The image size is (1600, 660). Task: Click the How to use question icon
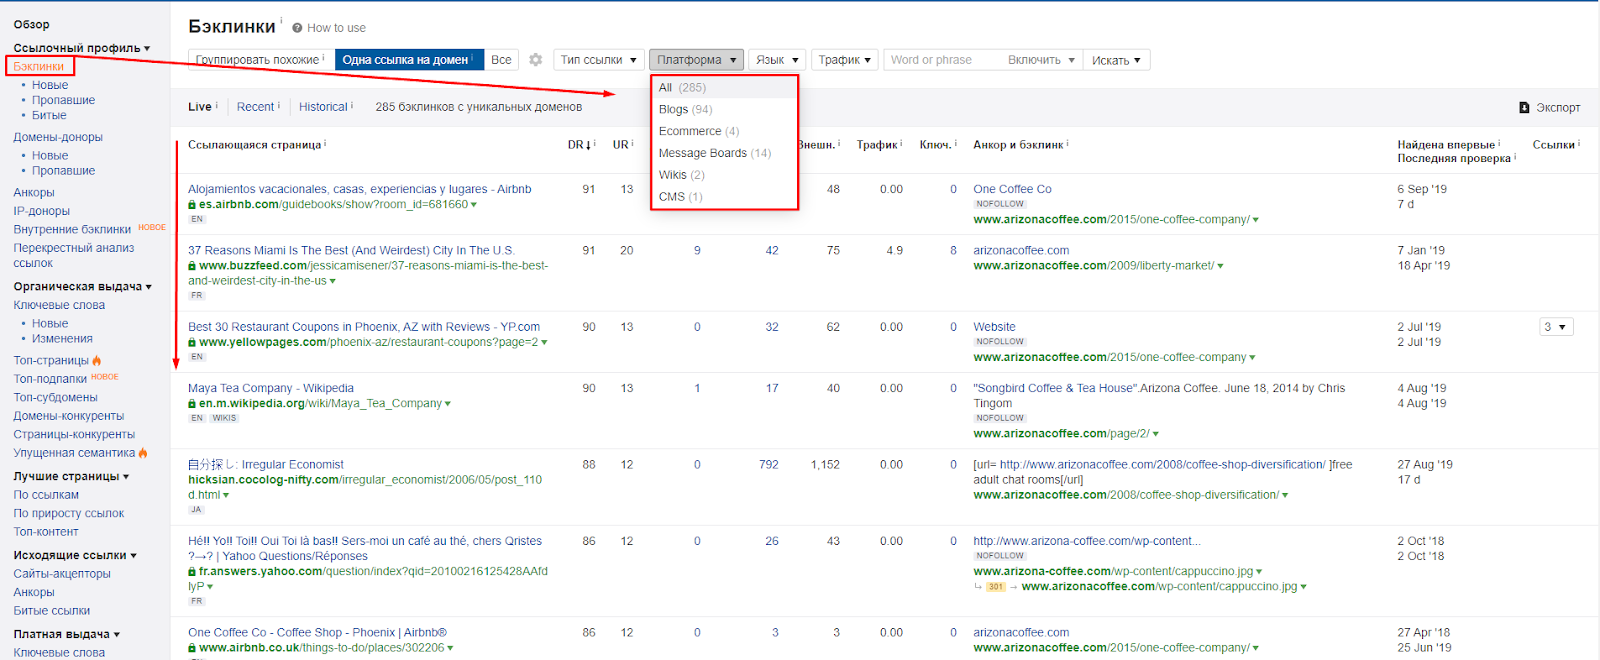tap(297, 28)
